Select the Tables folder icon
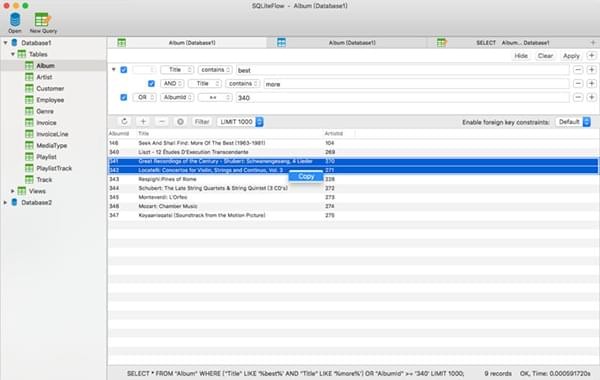The width and height of the screenshot is (600, 380). (x=22, y=54)
